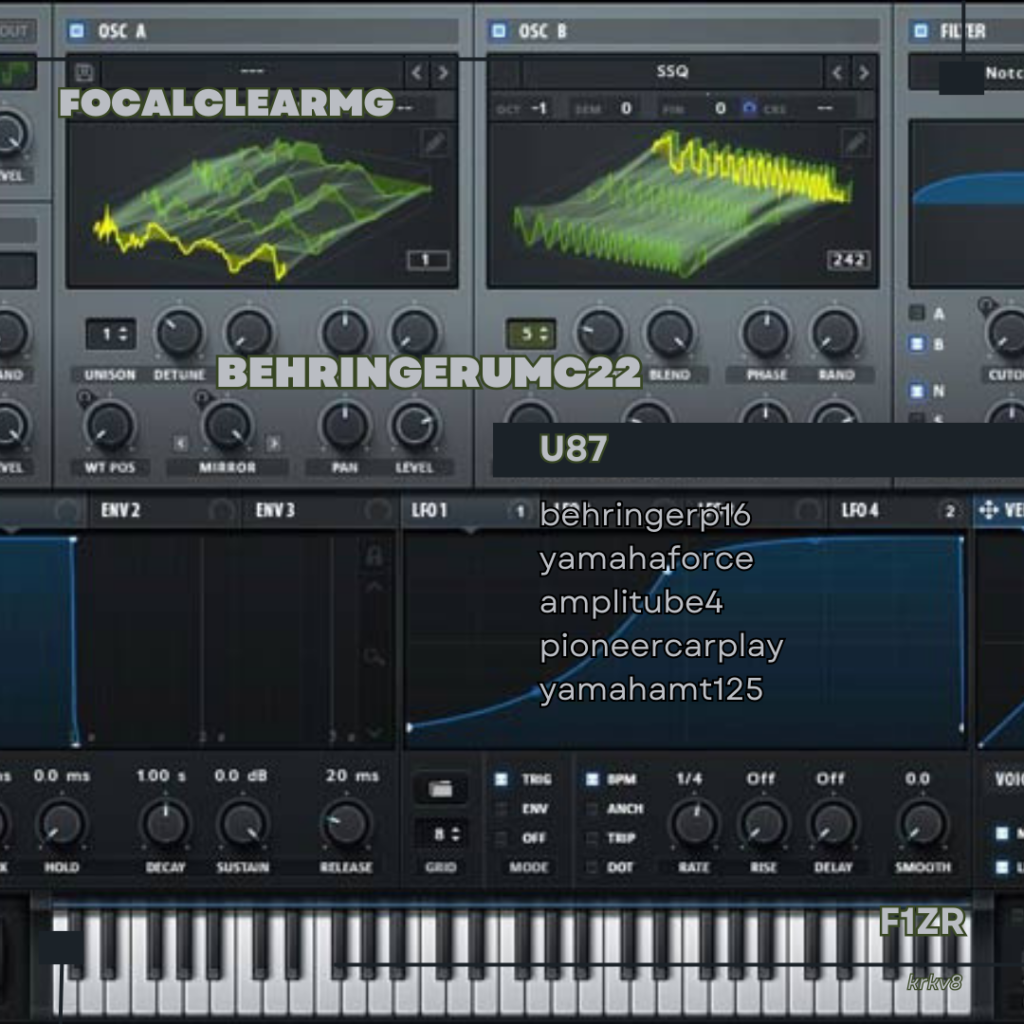
Task: Click the right arrow beside MIRROR
Action: [x=274, y=444]
